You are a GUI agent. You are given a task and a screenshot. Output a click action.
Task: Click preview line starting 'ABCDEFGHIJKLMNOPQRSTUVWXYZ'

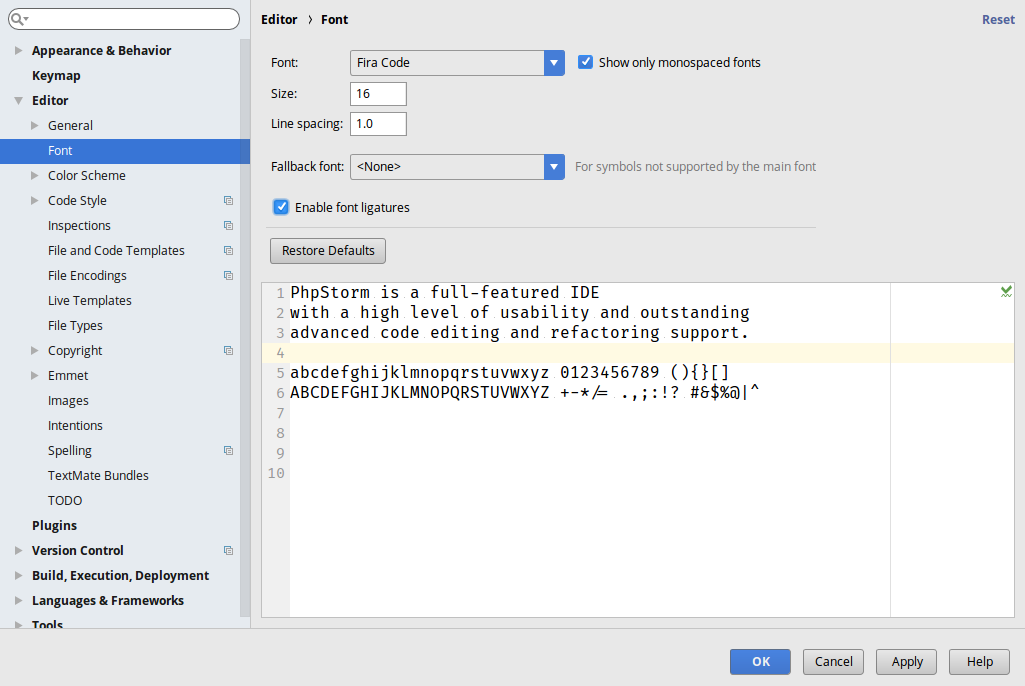click(x=525, y=392)
